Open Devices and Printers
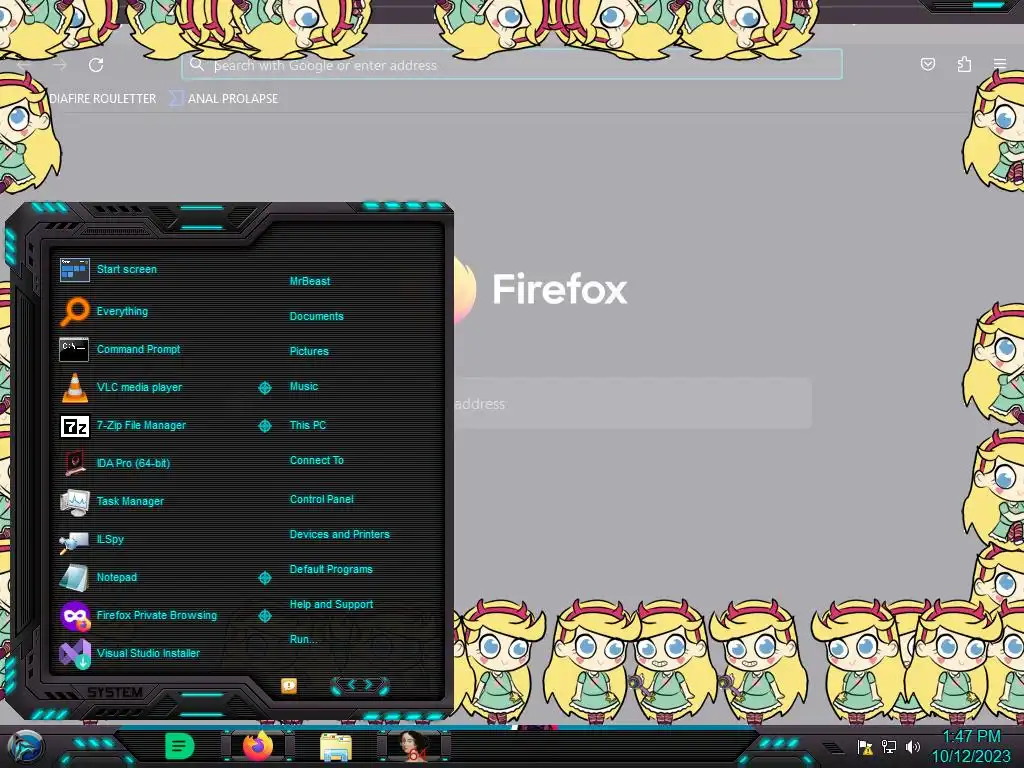 pos(340,534)
